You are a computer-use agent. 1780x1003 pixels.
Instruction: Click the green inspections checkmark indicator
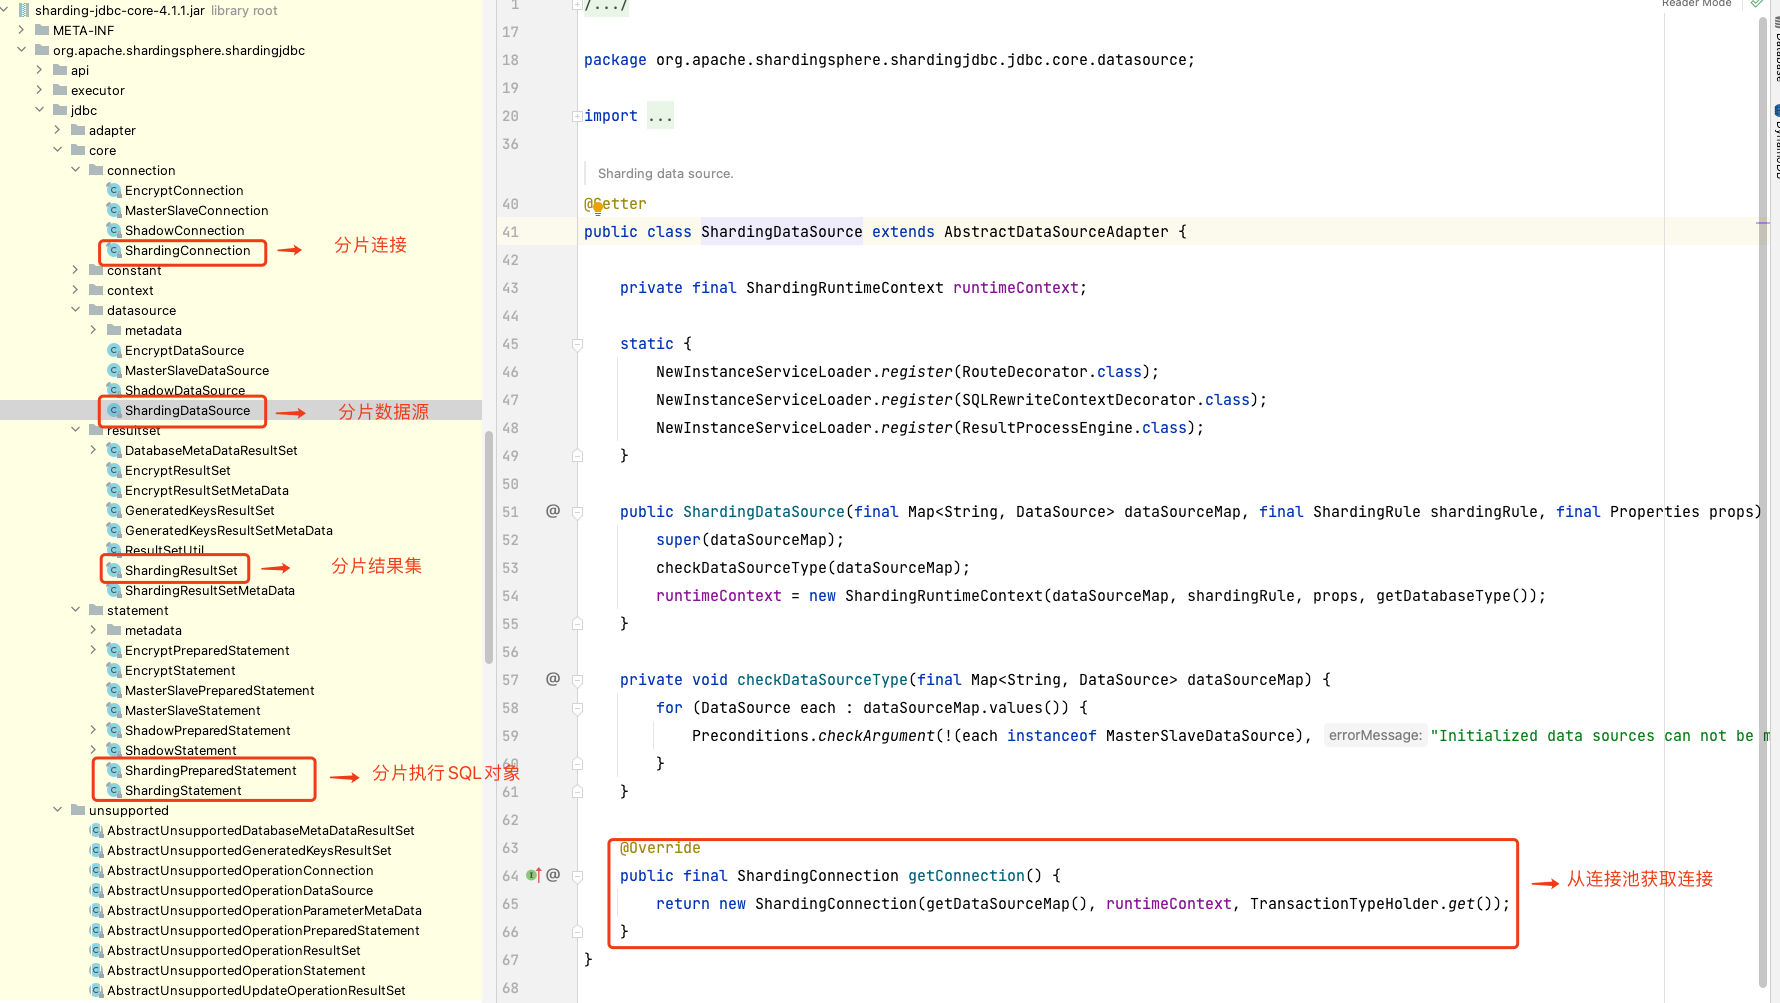pyautogui.click(x=1757, y=5)
